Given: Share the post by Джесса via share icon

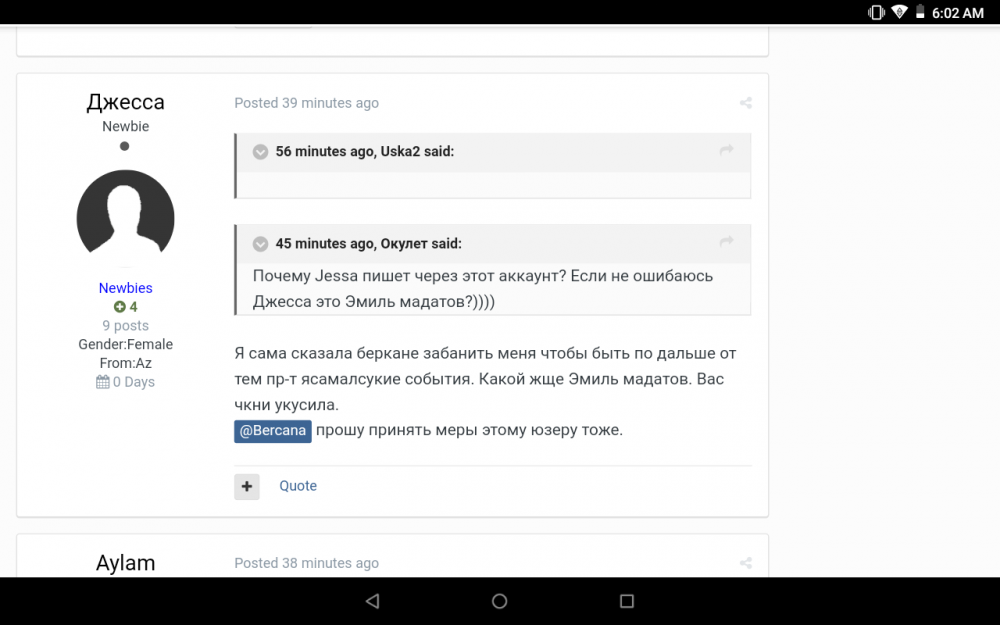Looking at the screenshot, I should 745,102.
